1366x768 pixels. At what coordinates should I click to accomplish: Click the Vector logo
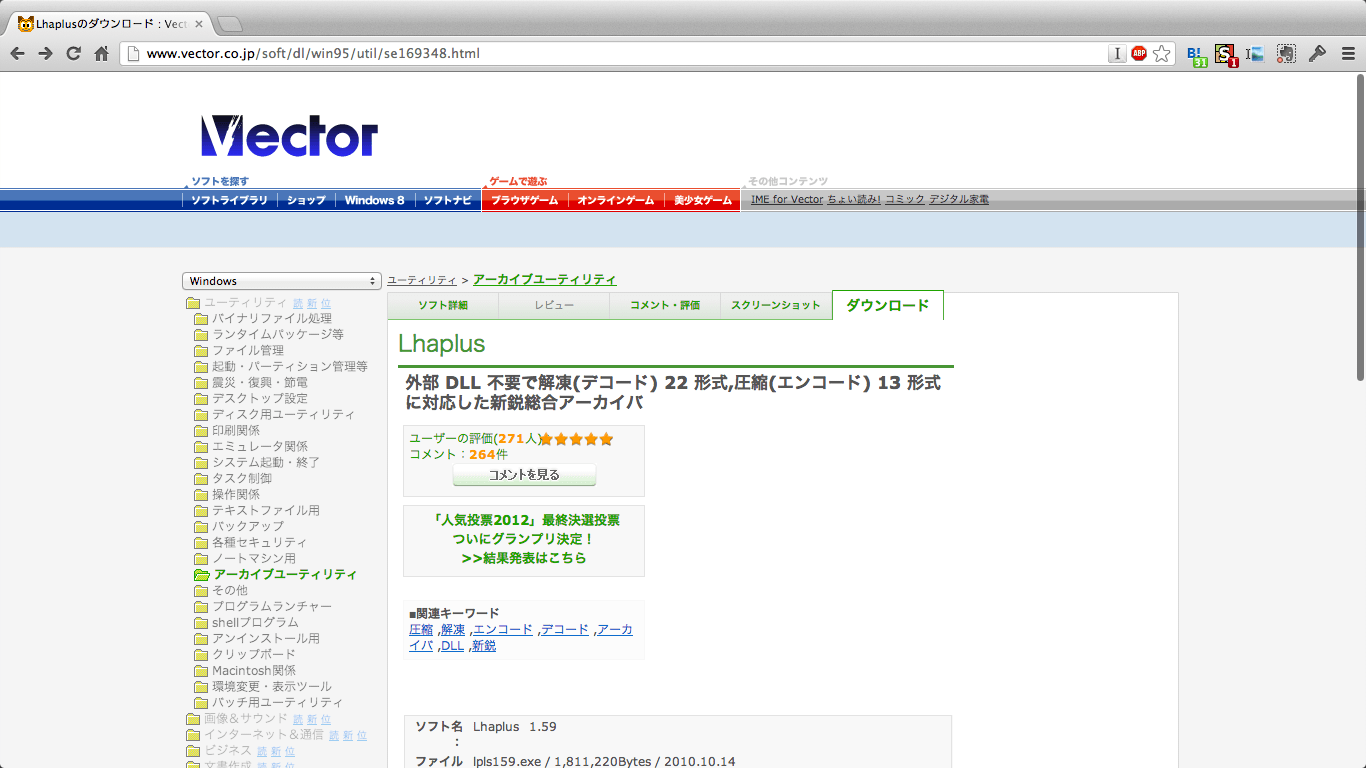[x=289, y=136]
